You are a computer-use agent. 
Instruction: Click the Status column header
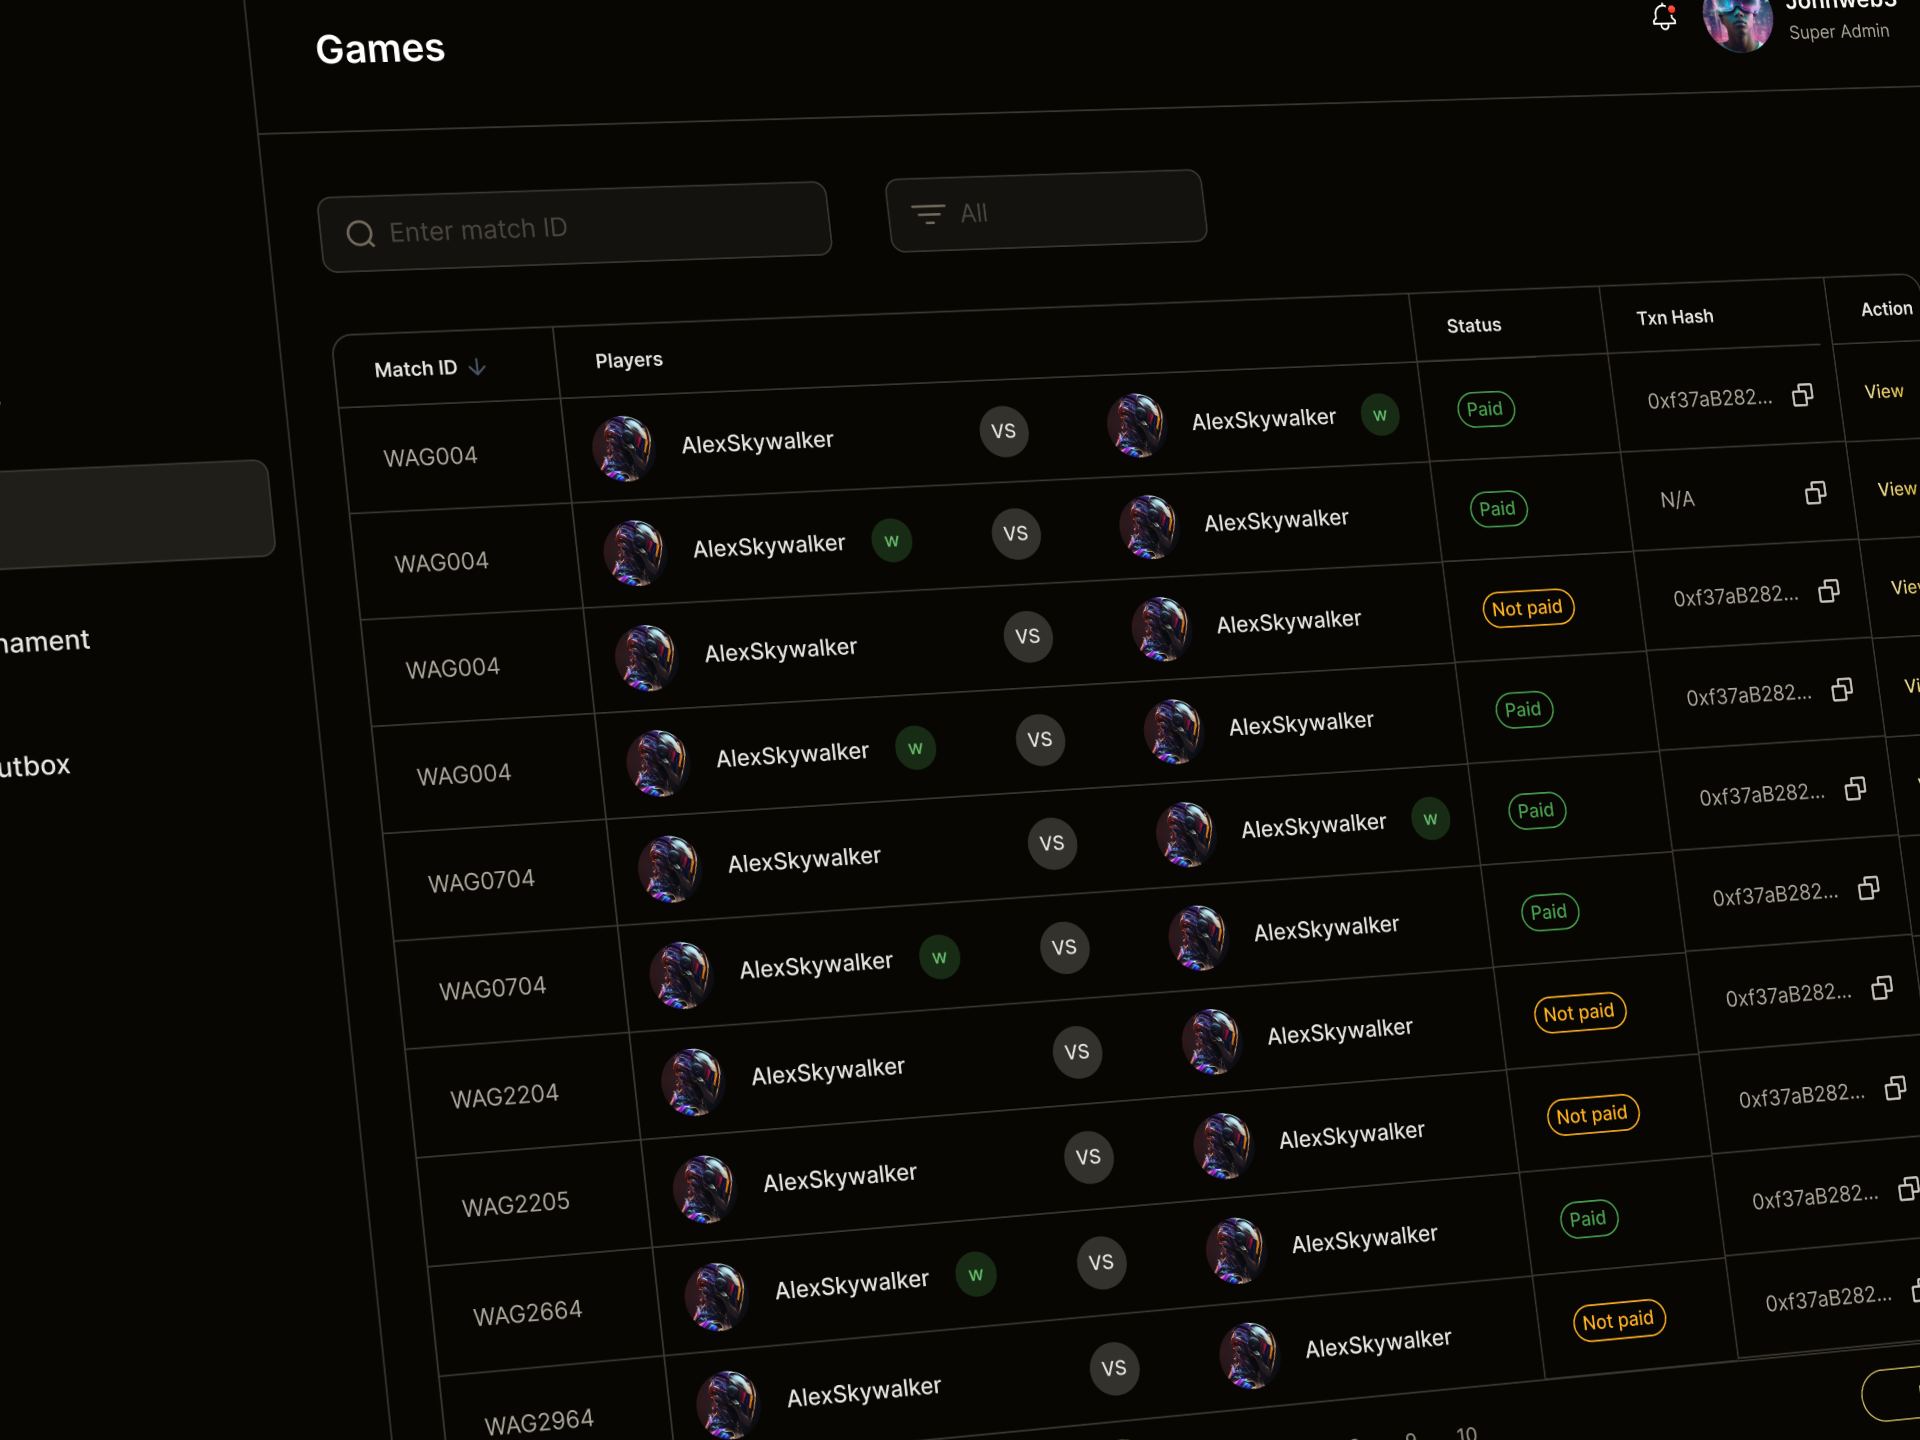(x=1474, y=325)
